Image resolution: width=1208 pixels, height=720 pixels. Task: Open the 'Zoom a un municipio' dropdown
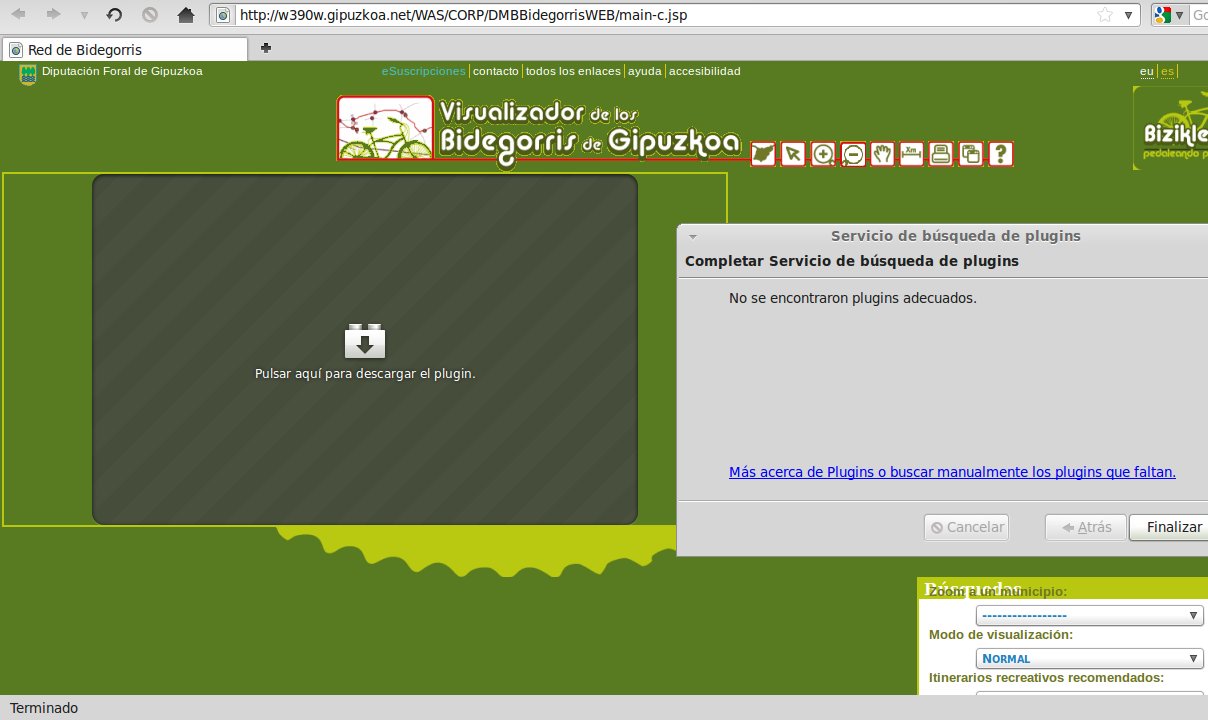click(1089, 615)
